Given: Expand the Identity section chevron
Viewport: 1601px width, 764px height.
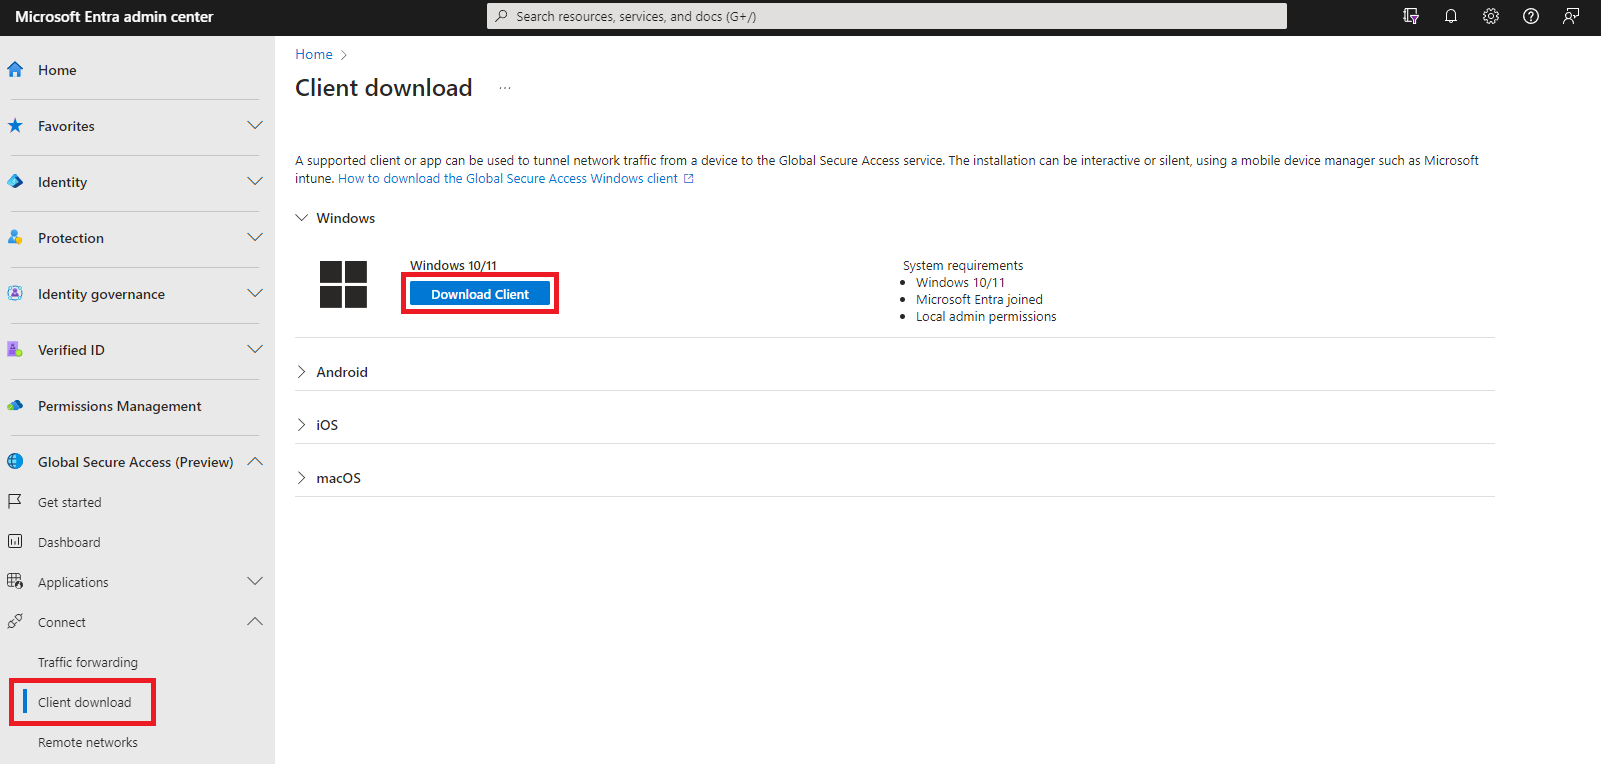Looking at the screenshot, I should 255,182.
